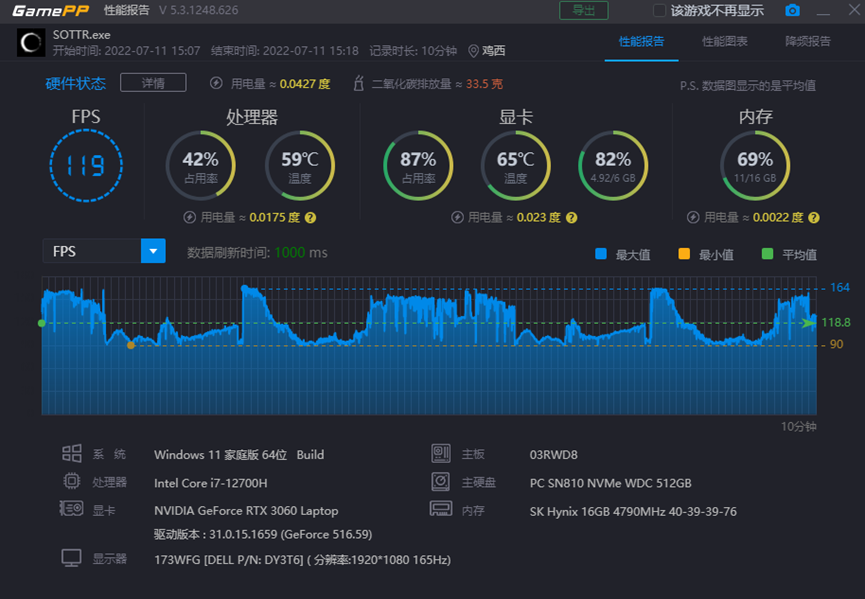Toggle the 最小值 legend series

tap(684, 254)
